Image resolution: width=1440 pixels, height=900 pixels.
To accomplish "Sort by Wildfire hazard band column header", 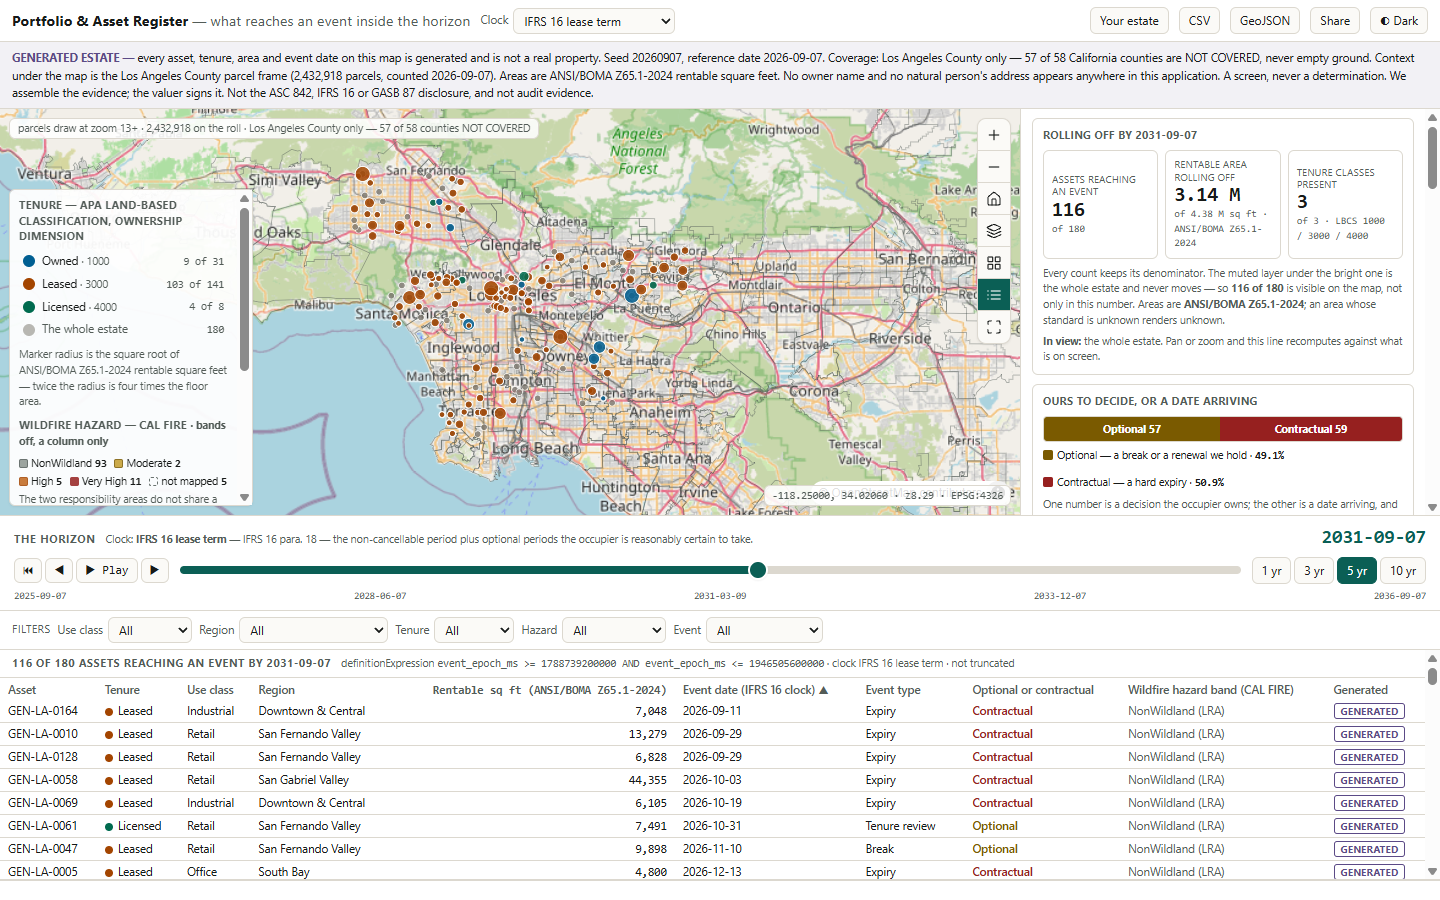I will (1210, 690).
